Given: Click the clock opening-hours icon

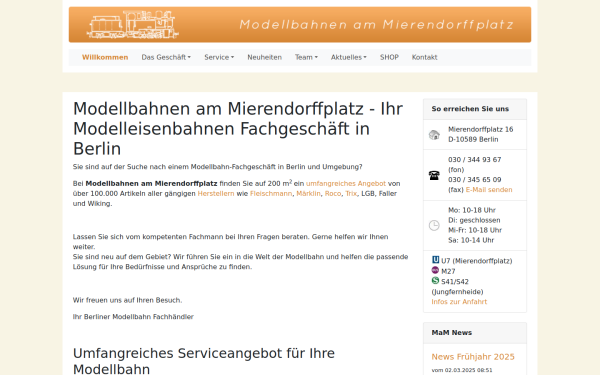Looking at the screenshot, I should pos(434,225).
